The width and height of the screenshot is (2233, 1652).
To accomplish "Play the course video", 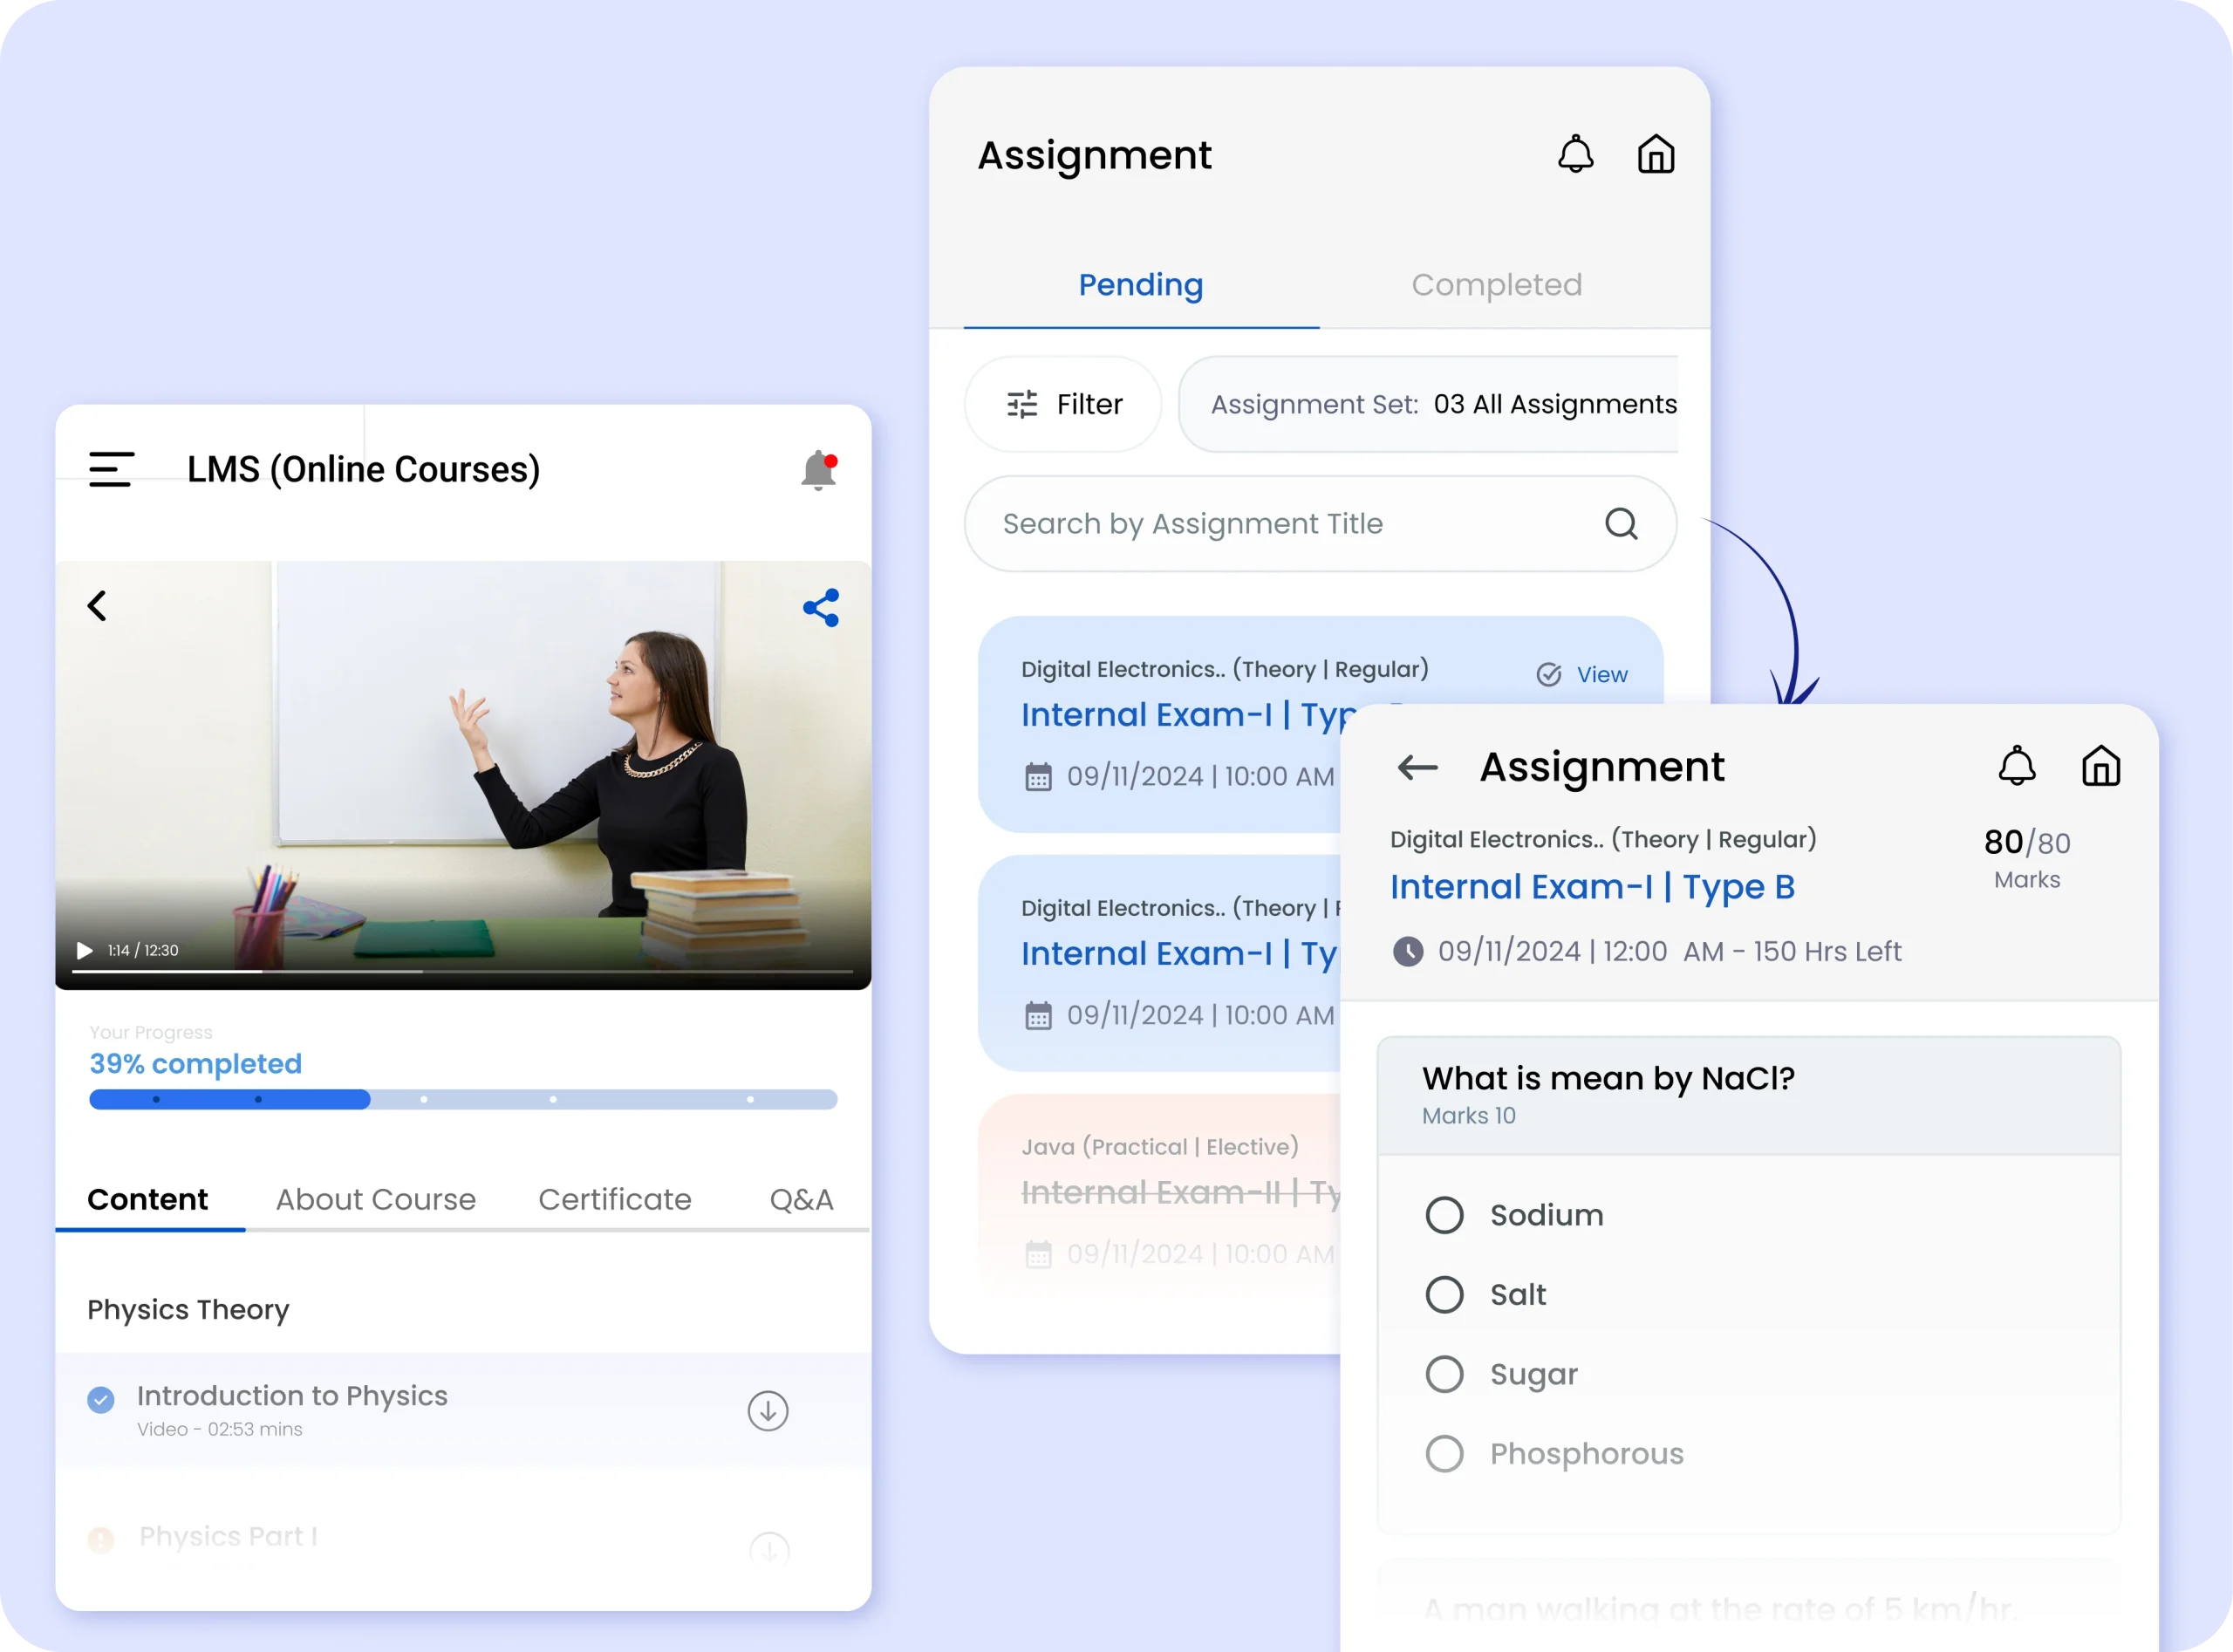I will pyautogui.click(x=85, y=950).
